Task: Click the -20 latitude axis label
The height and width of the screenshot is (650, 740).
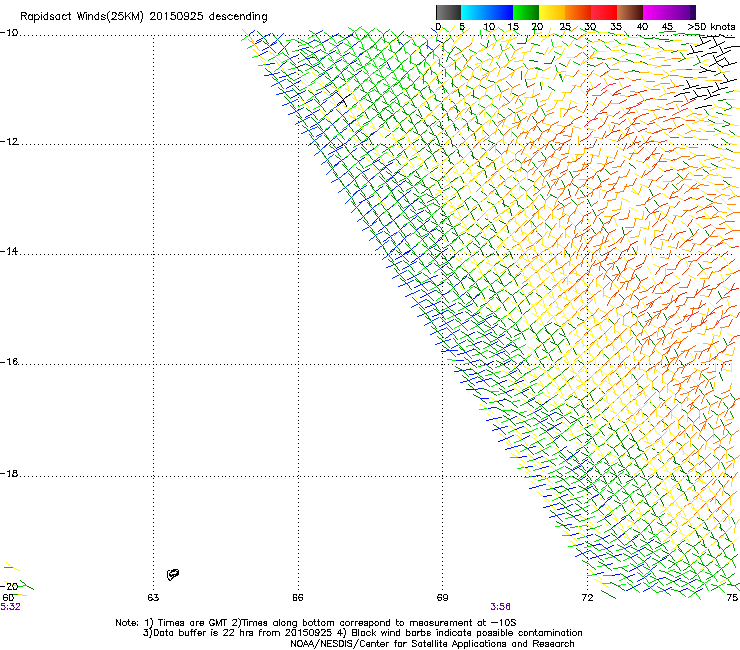Action: point(9,586)
